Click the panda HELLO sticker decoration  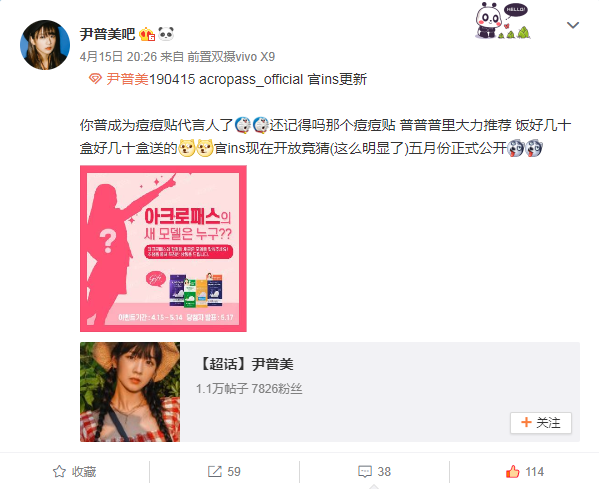pos(502,21)
